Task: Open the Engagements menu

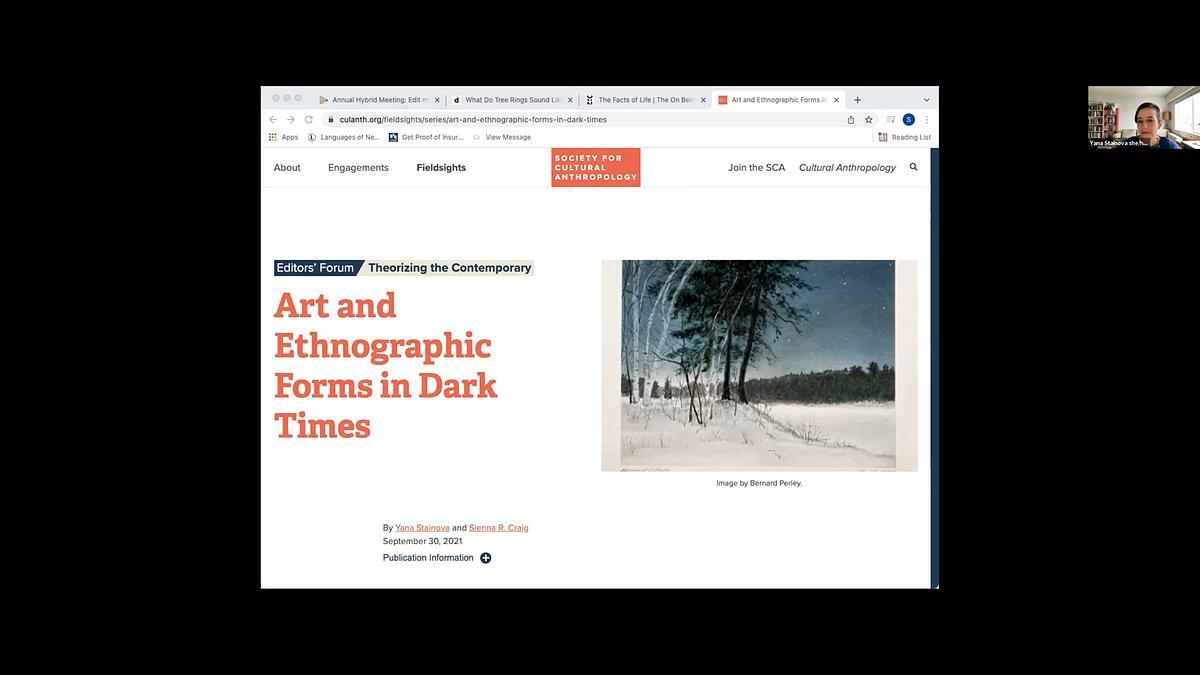Action: pyautogui.click(x=358, y=168)
